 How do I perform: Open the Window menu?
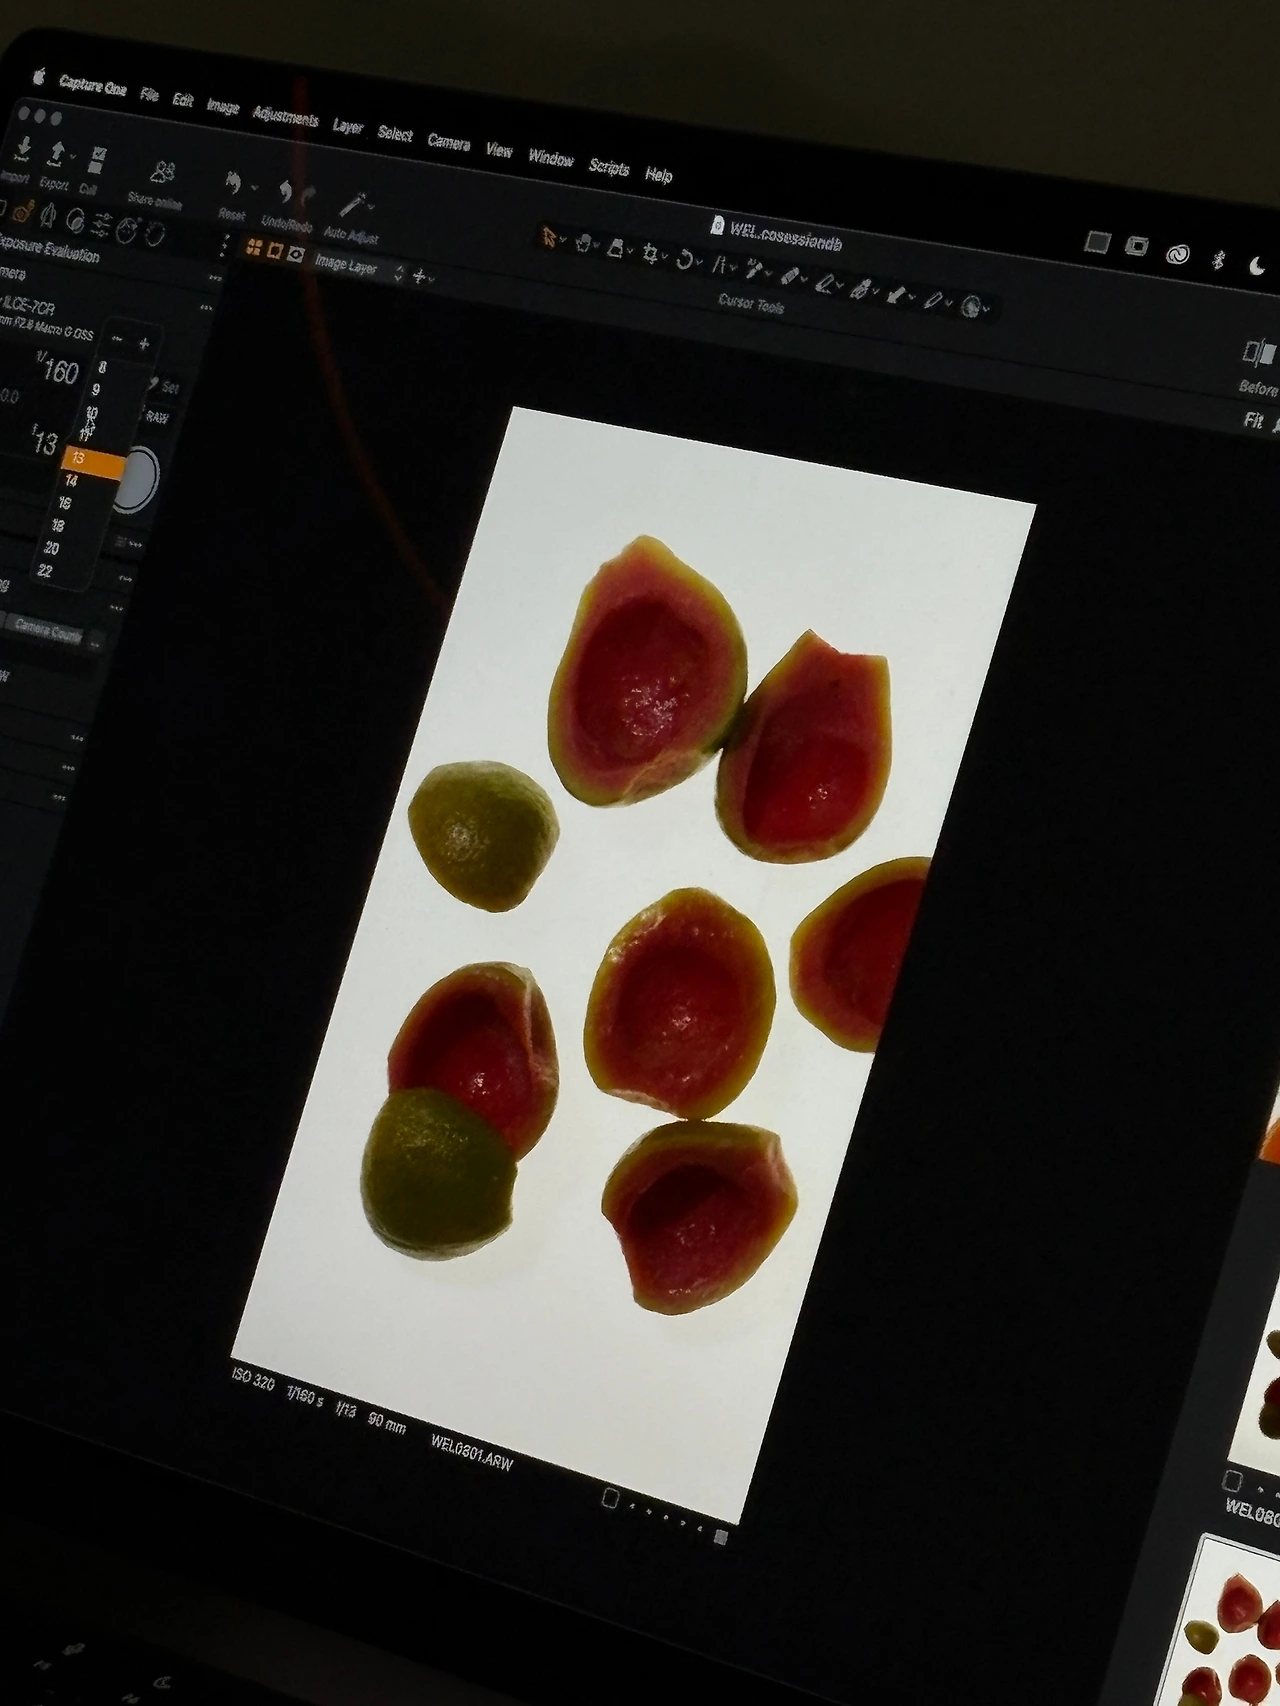point(551,158)
